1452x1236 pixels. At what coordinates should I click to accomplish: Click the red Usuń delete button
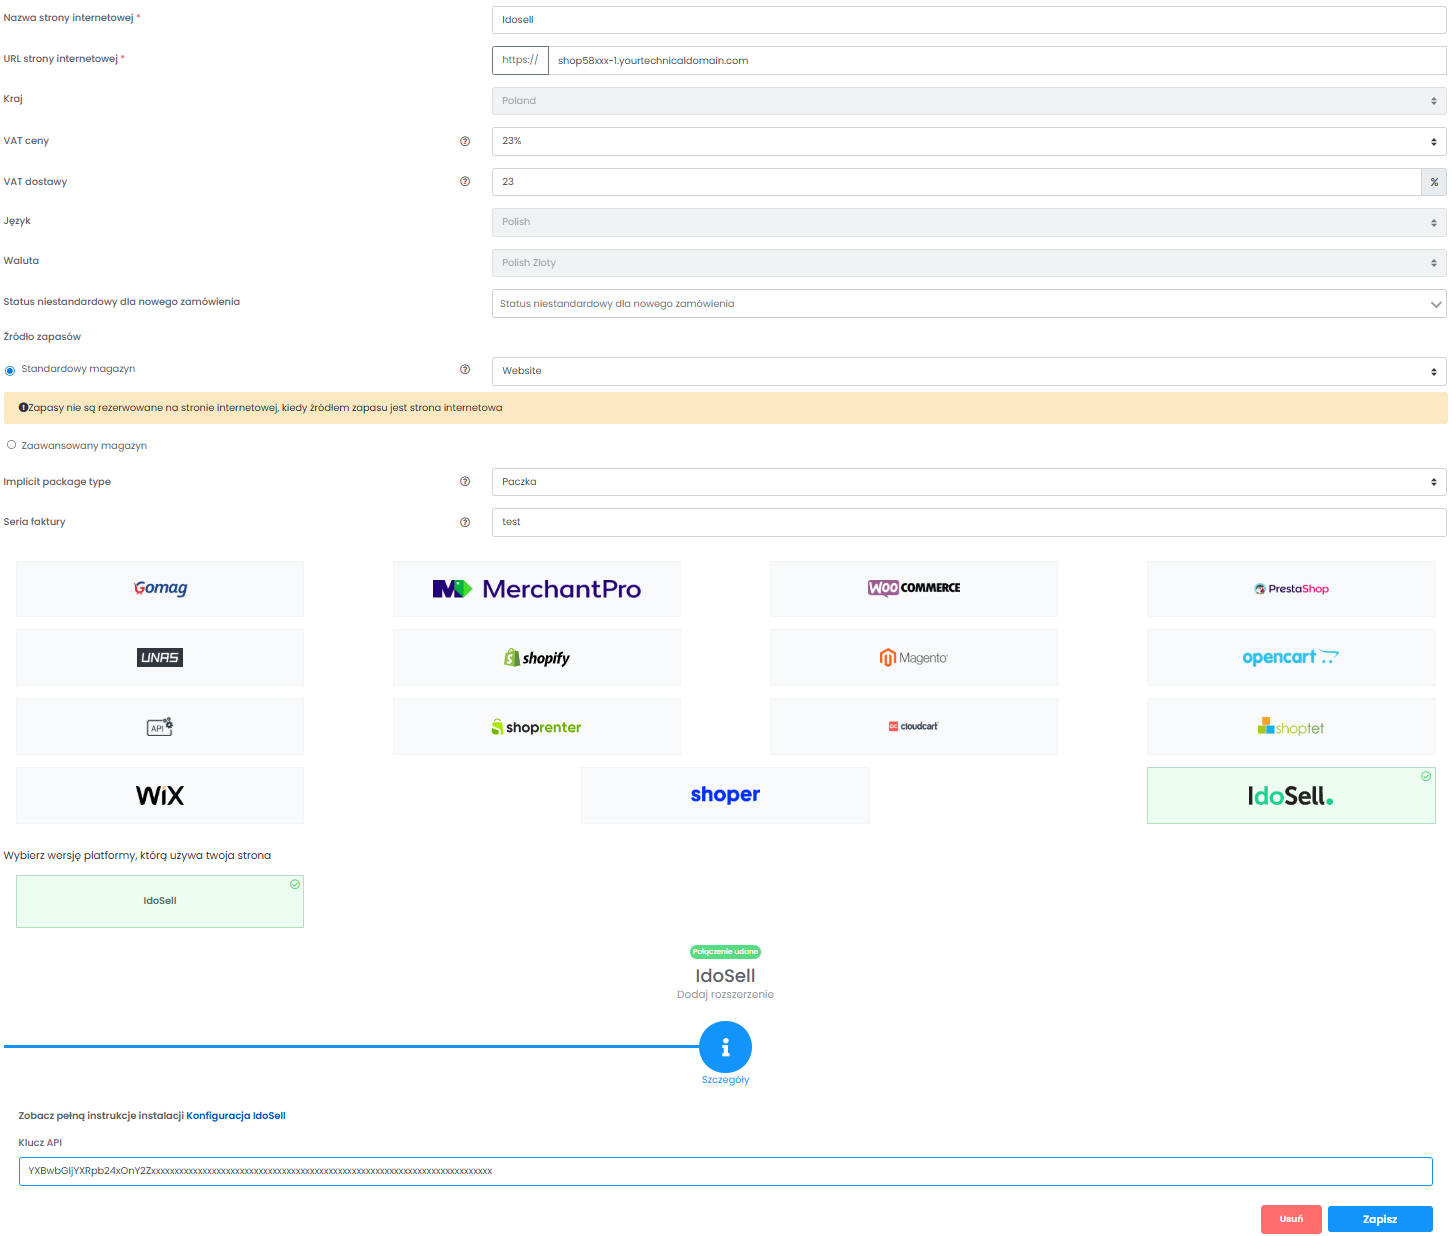pyautogui.click(x=1291, y=1219)
